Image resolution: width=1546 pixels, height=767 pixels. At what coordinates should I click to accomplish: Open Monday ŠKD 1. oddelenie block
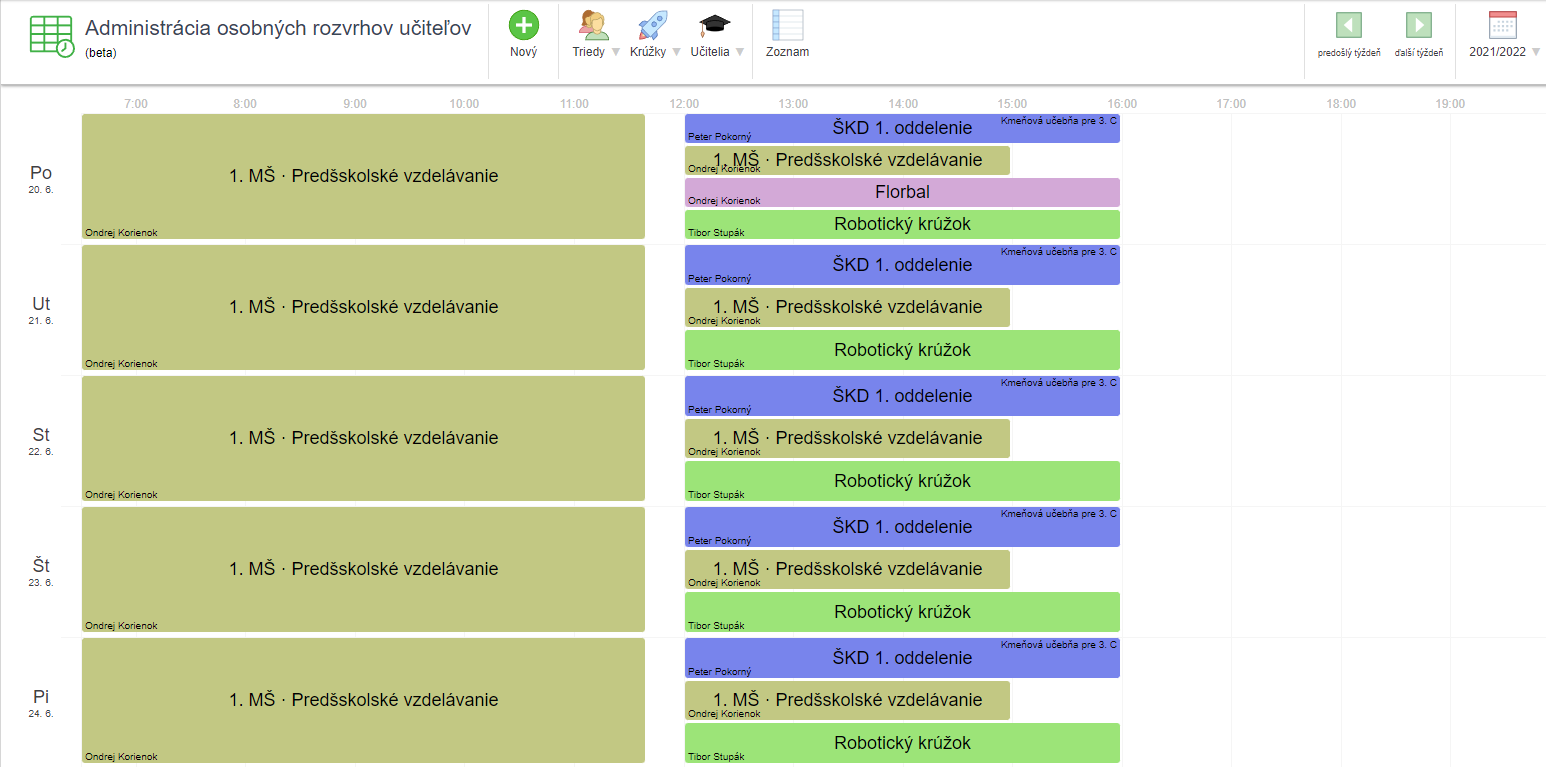(902, 128)
